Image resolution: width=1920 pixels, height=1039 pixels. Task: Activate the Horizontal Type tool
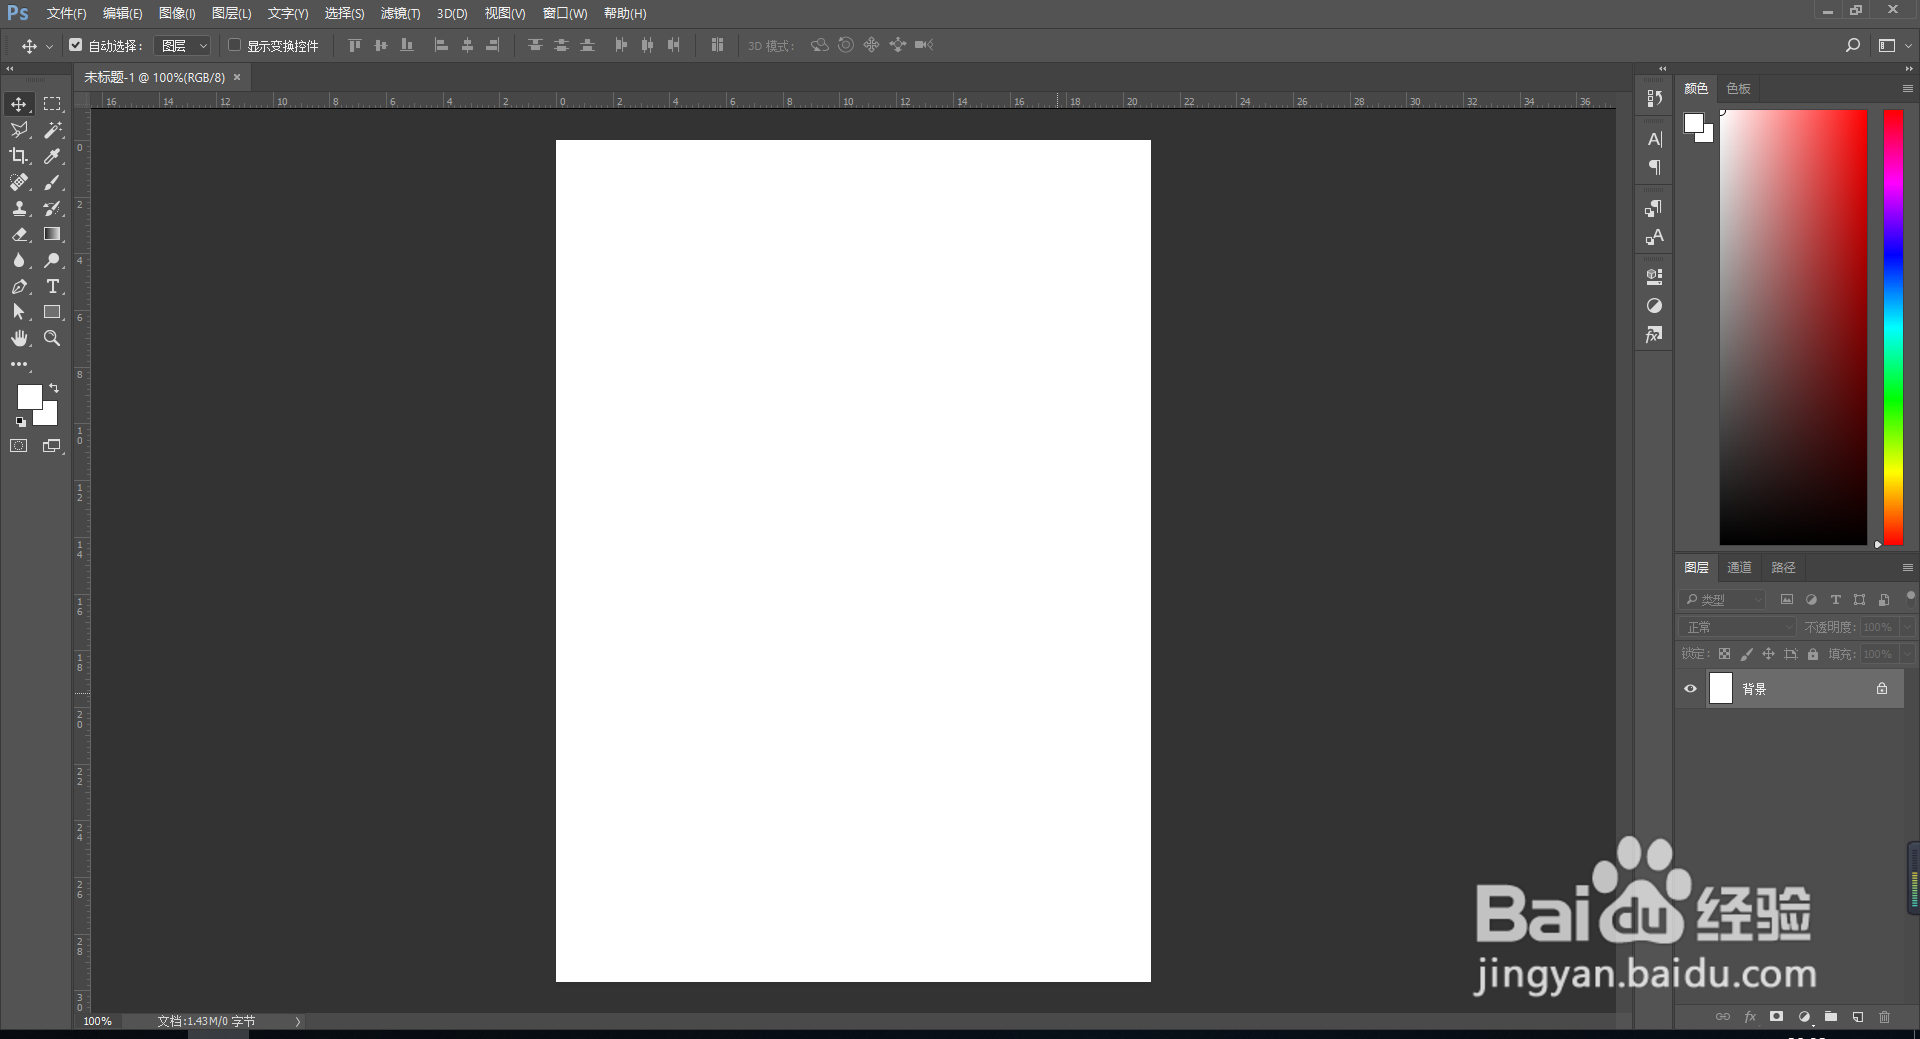[52, 286]
